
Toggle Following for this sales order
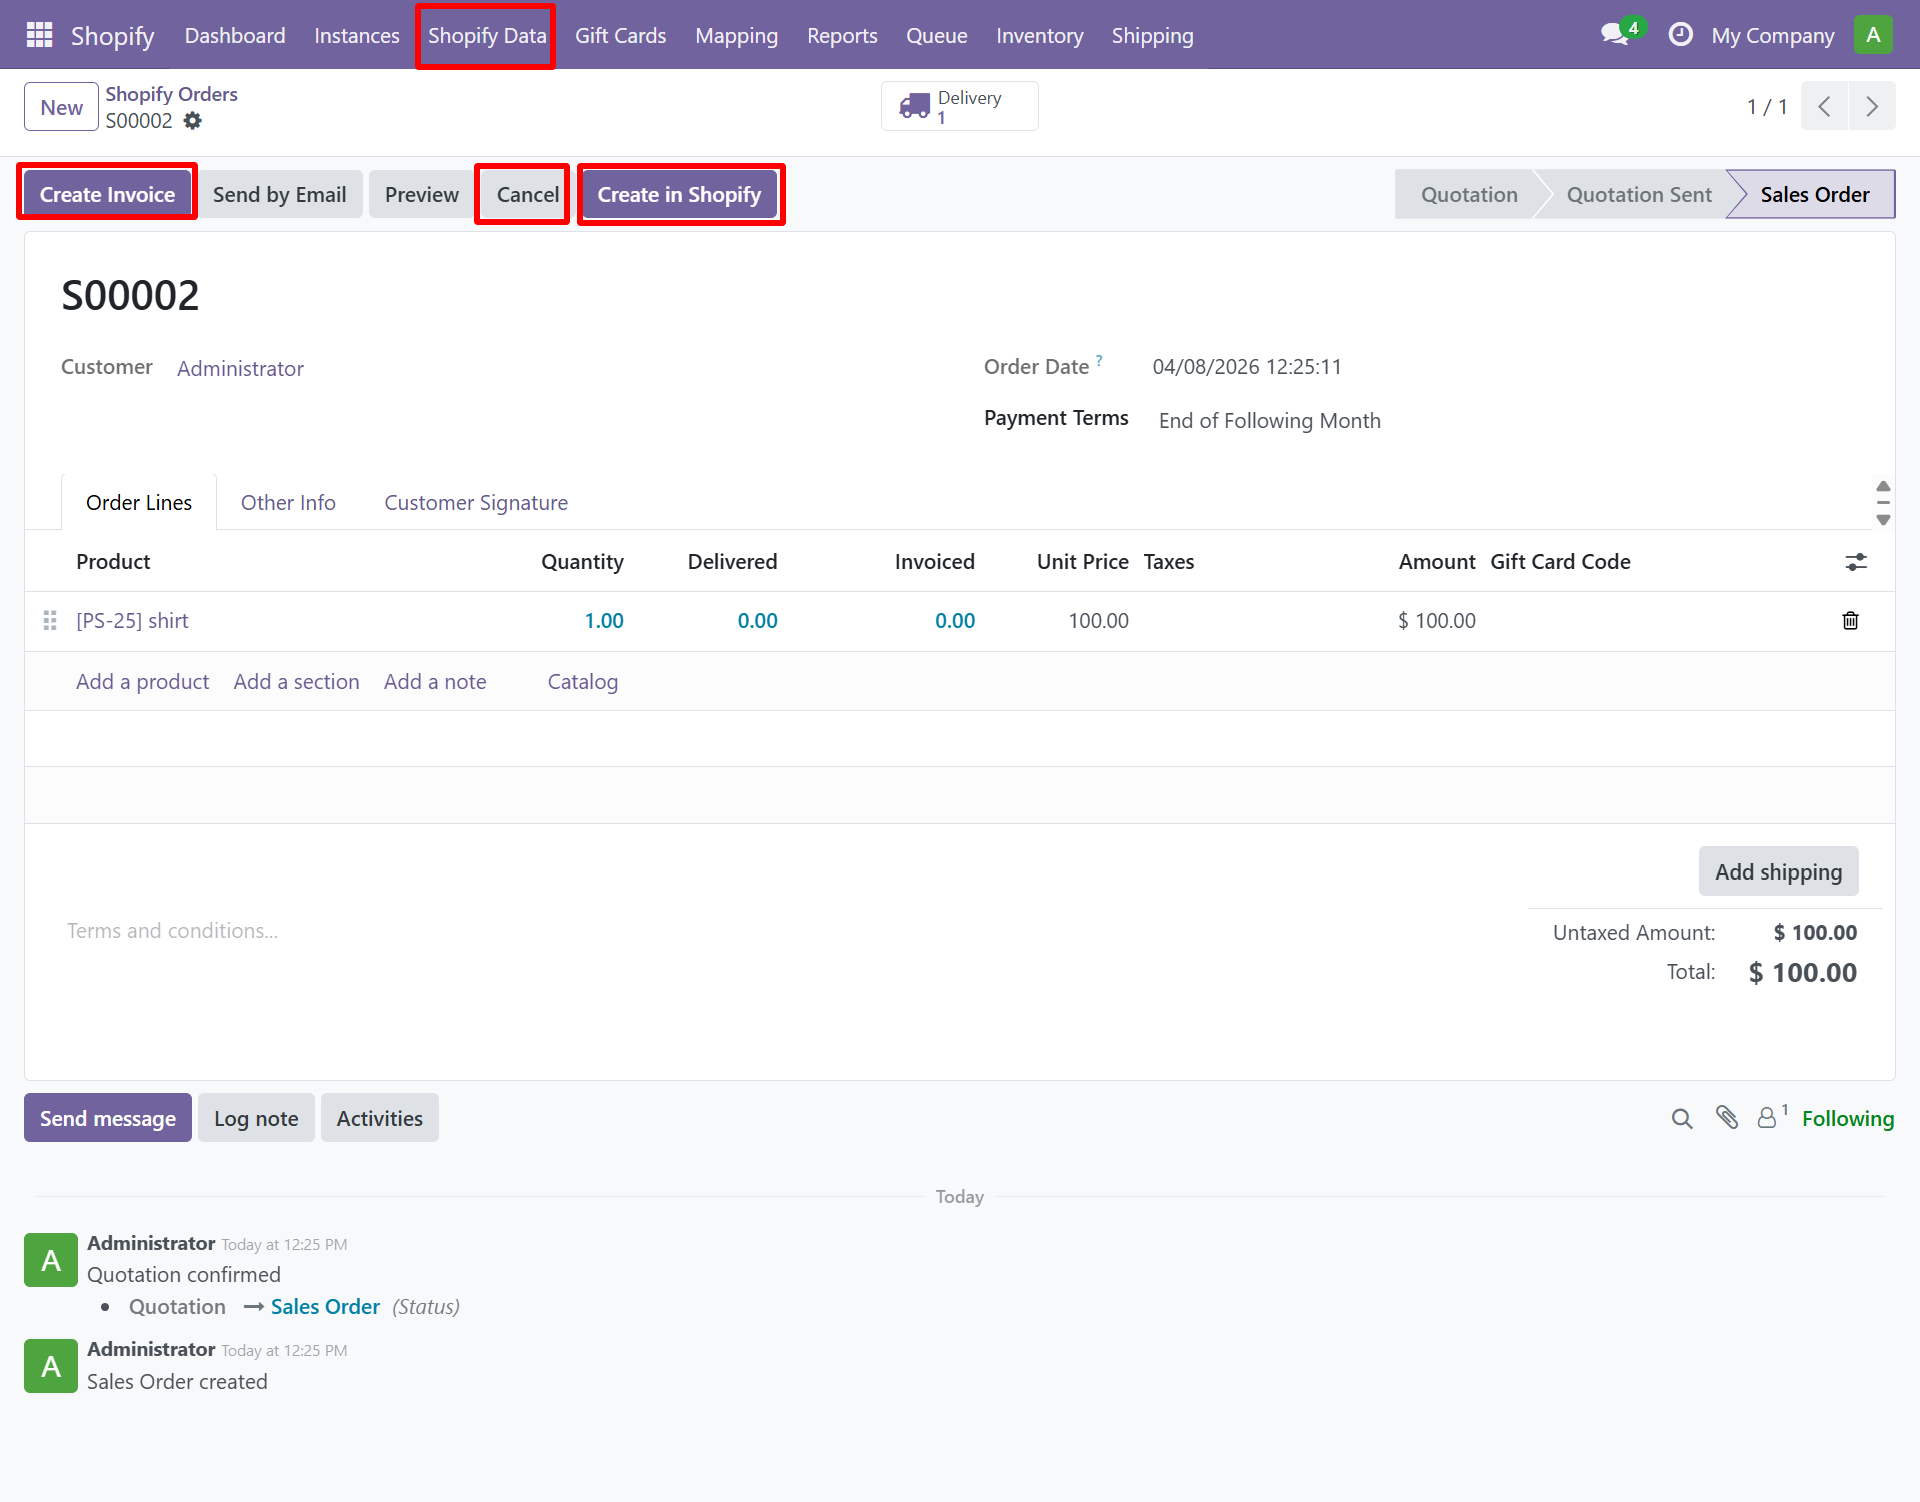1848,1117
